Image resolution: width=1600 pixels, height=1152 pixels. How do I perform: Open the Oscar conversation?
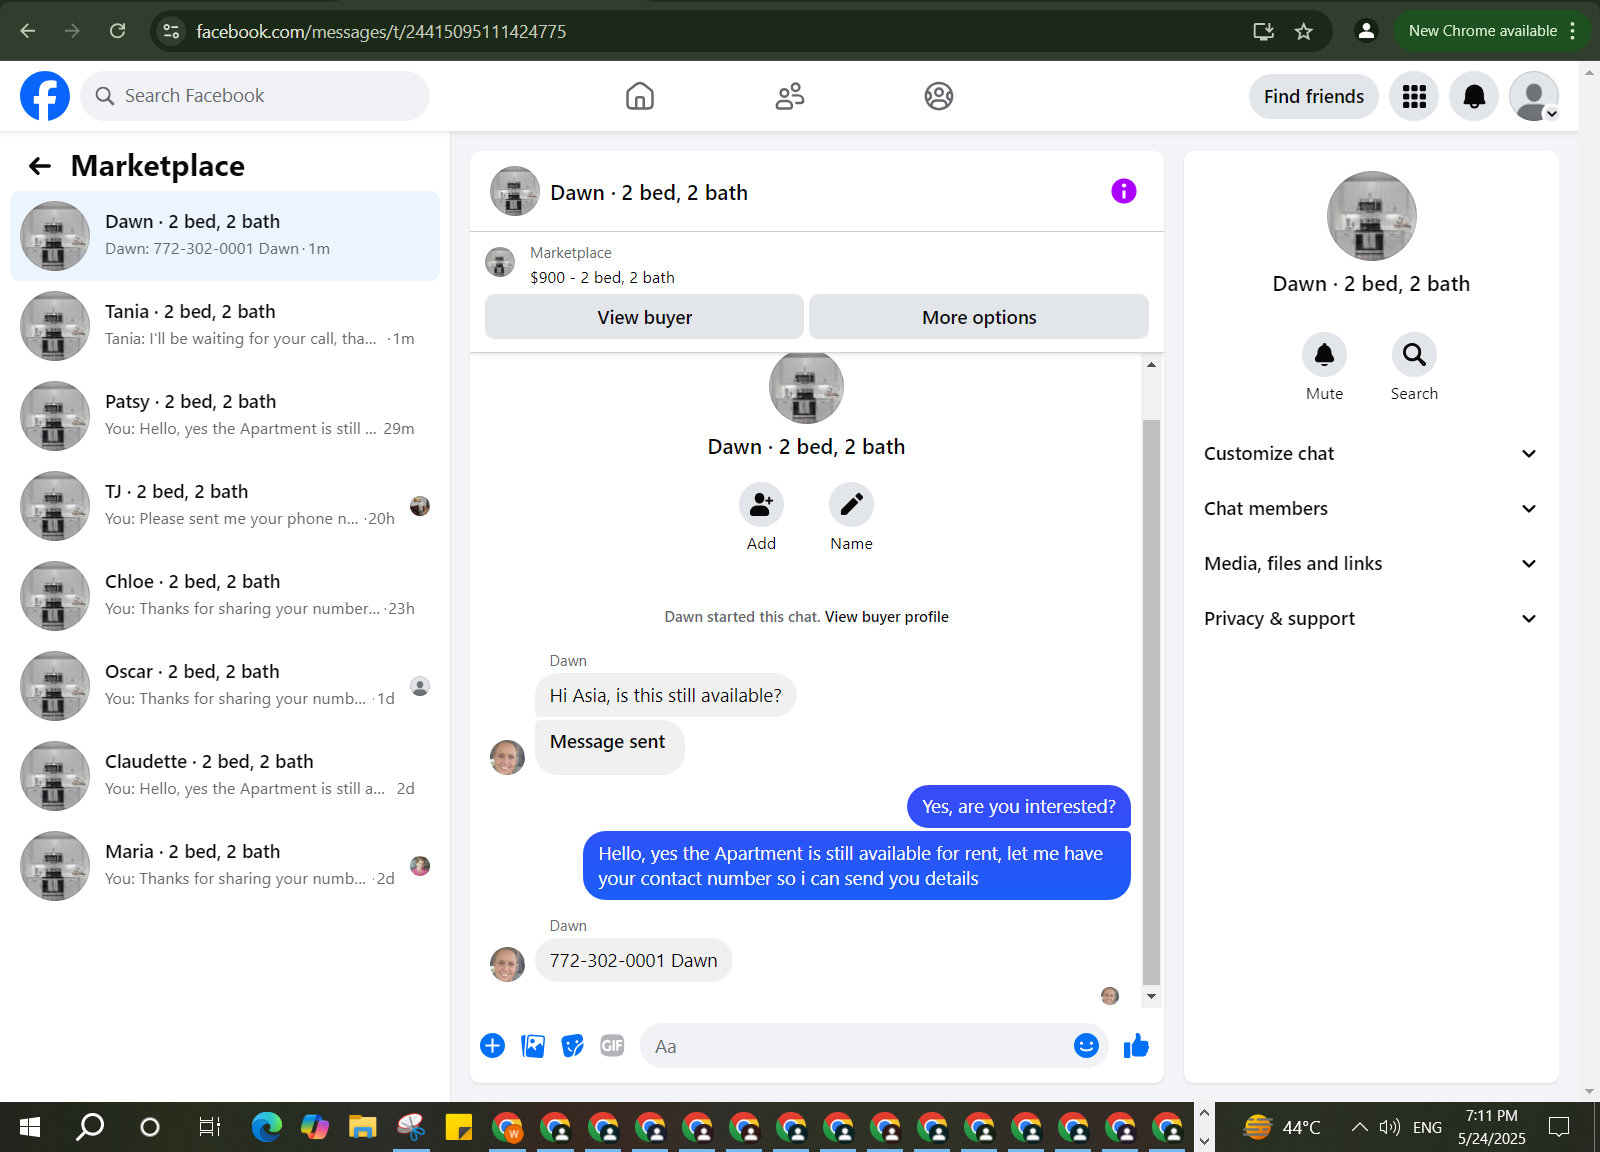coord(225,686)
